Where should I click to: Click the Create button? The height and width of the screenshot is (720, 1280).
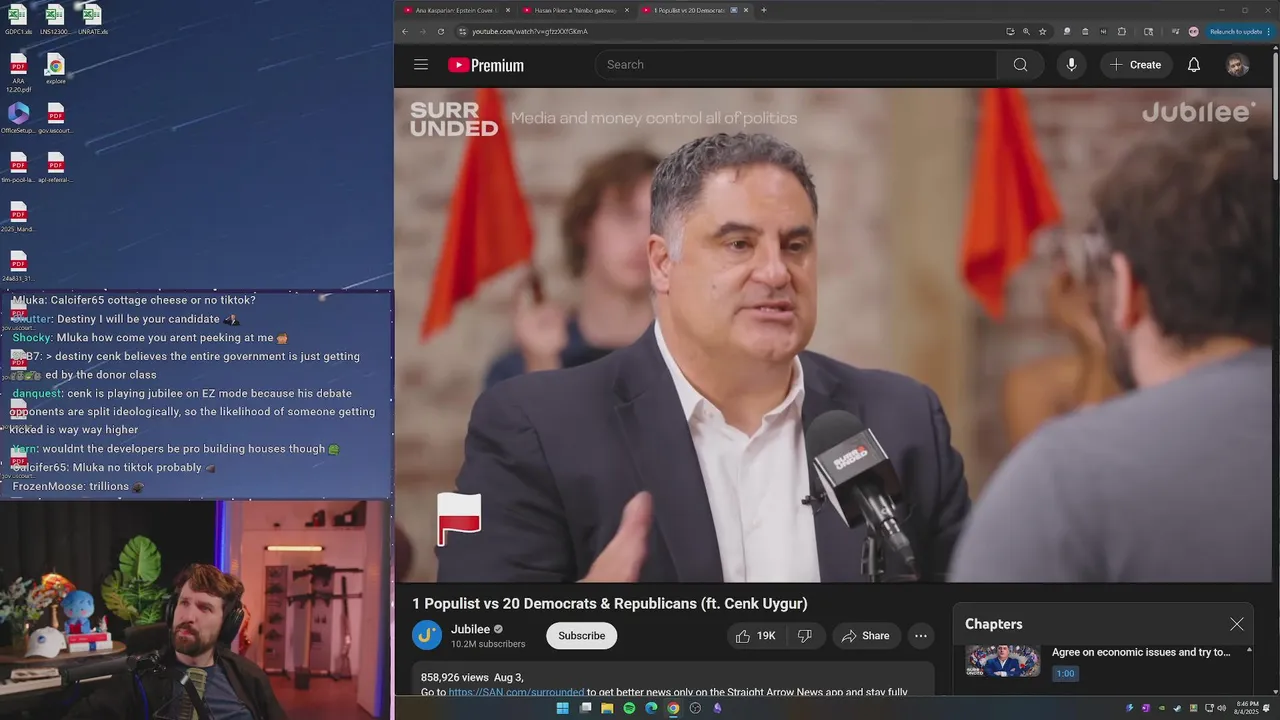(x=1136, y=65)
